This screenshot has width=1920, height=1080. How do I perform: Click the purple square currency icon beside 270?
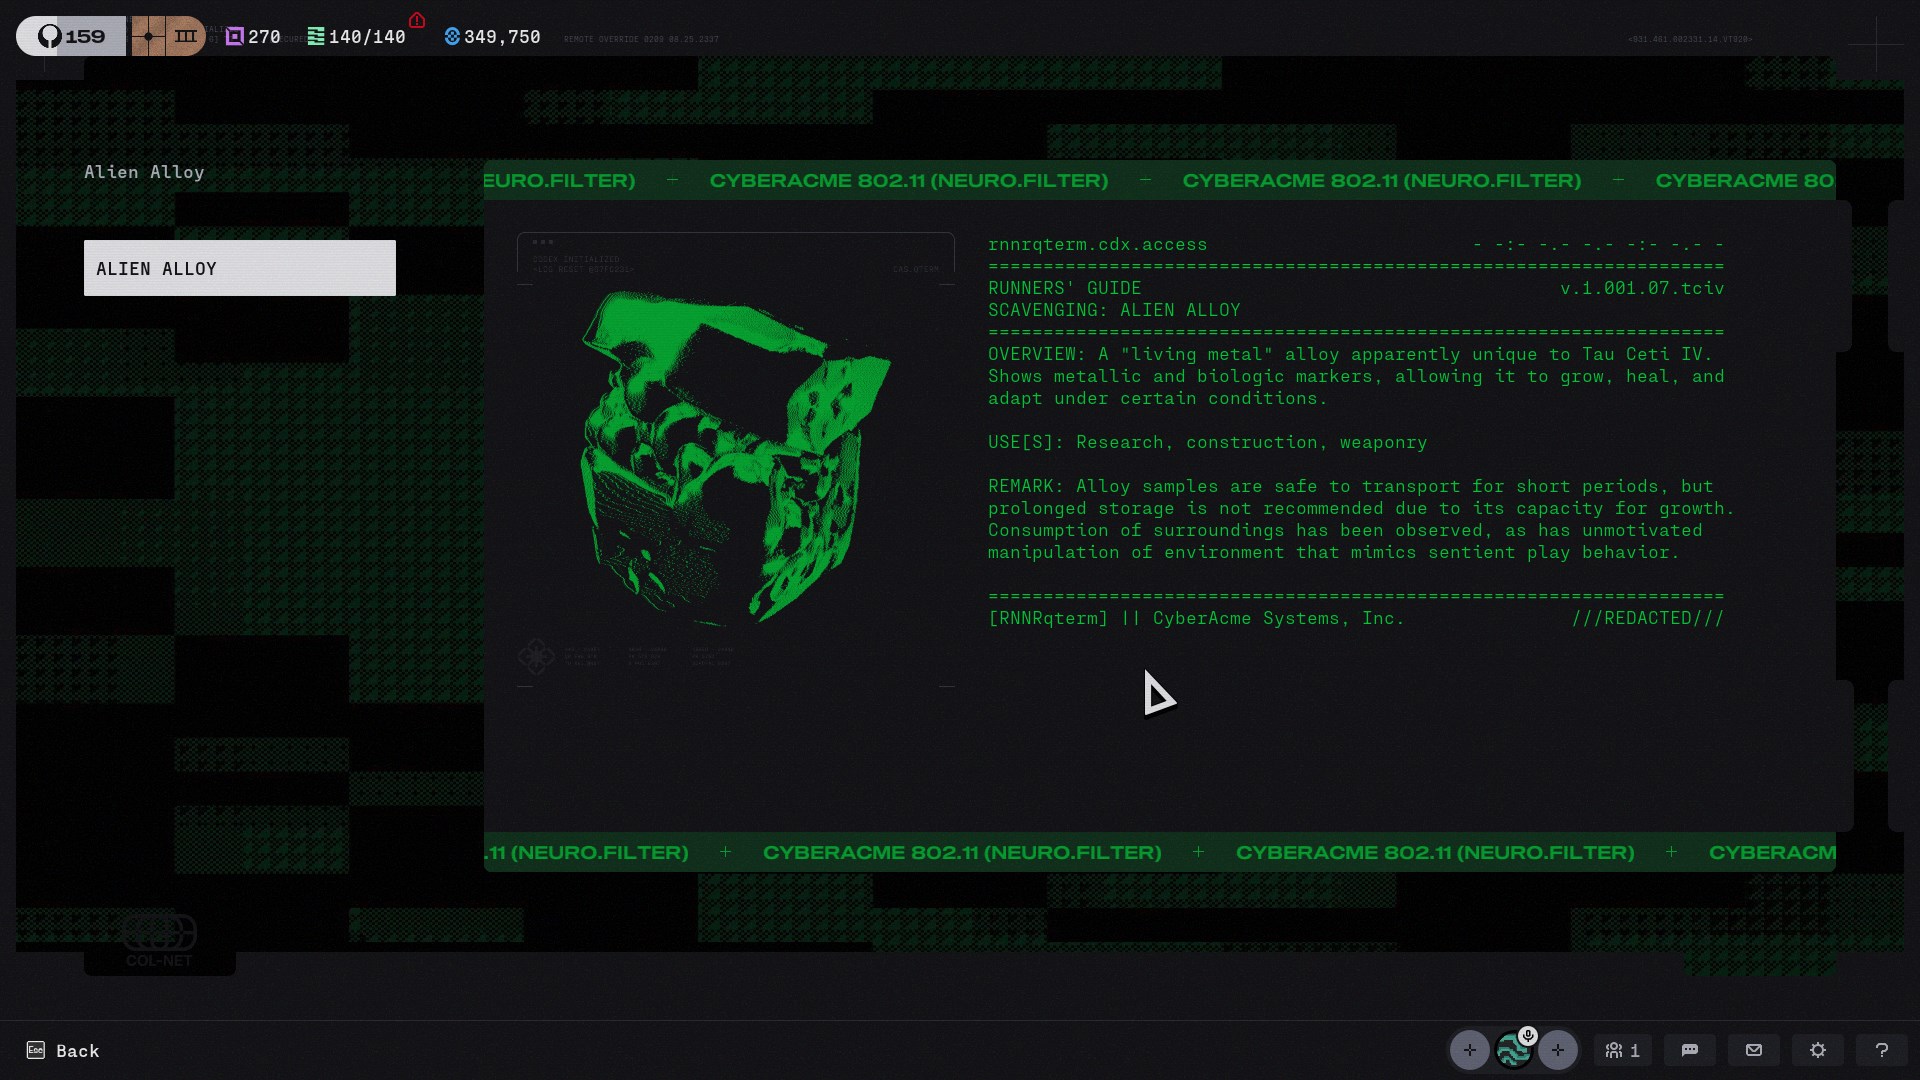[x=235, y=36]
